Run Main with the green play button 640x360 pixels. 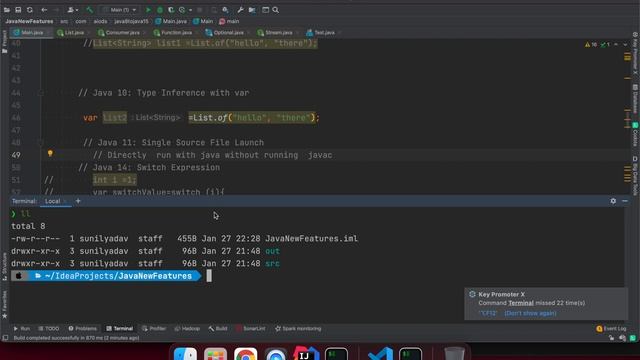(148, 10)
